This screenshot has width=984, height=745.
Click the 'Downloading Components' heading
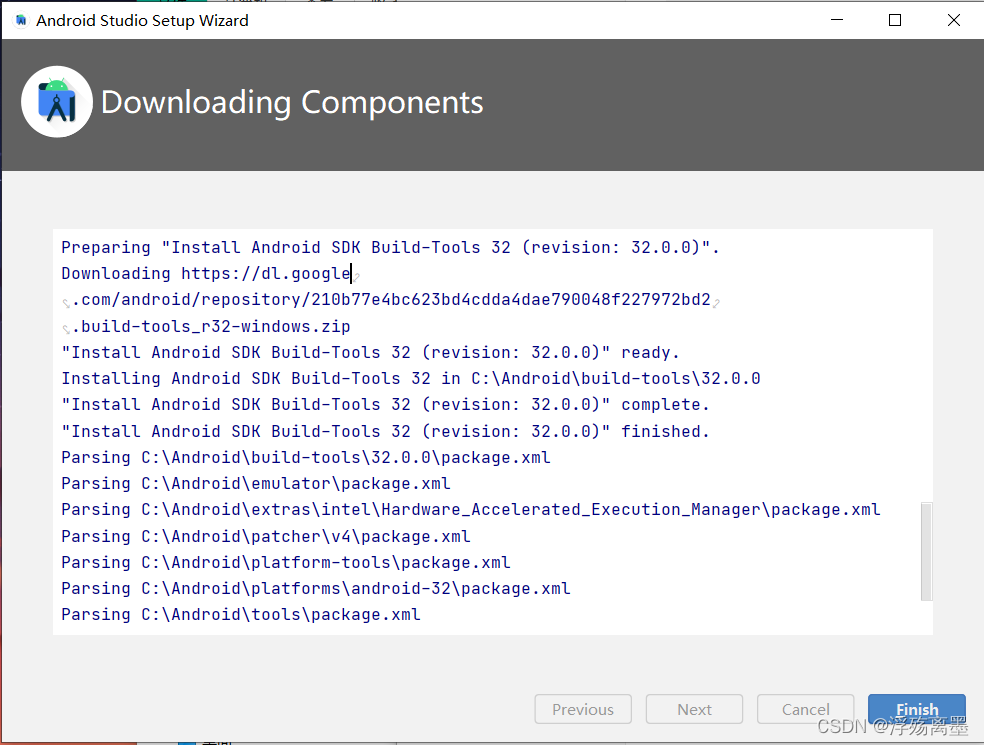(x=292, y=102)
